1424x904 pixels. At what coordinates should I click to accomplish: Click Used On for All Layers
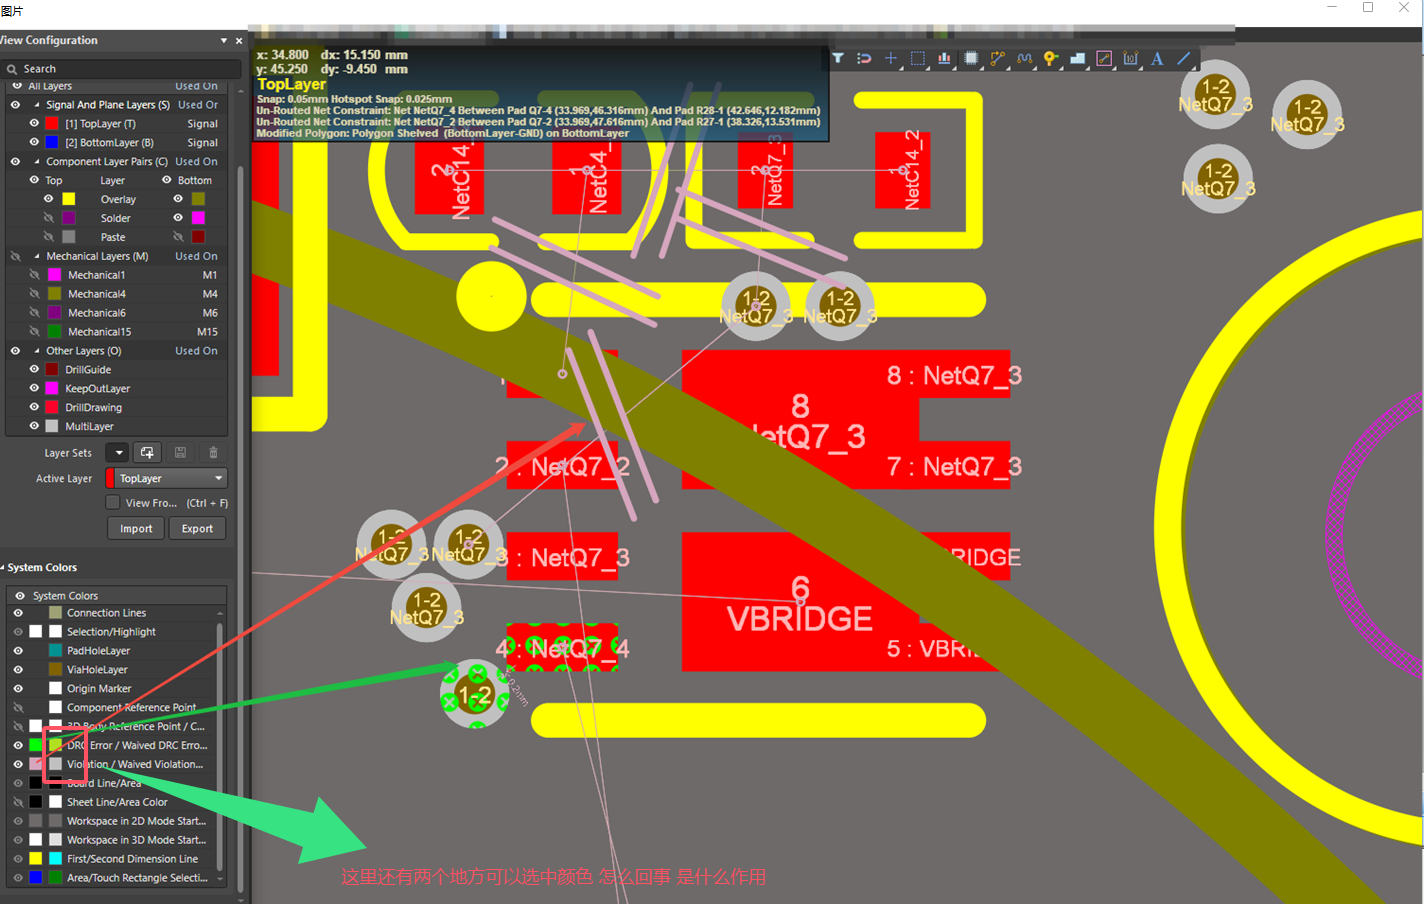196,86
